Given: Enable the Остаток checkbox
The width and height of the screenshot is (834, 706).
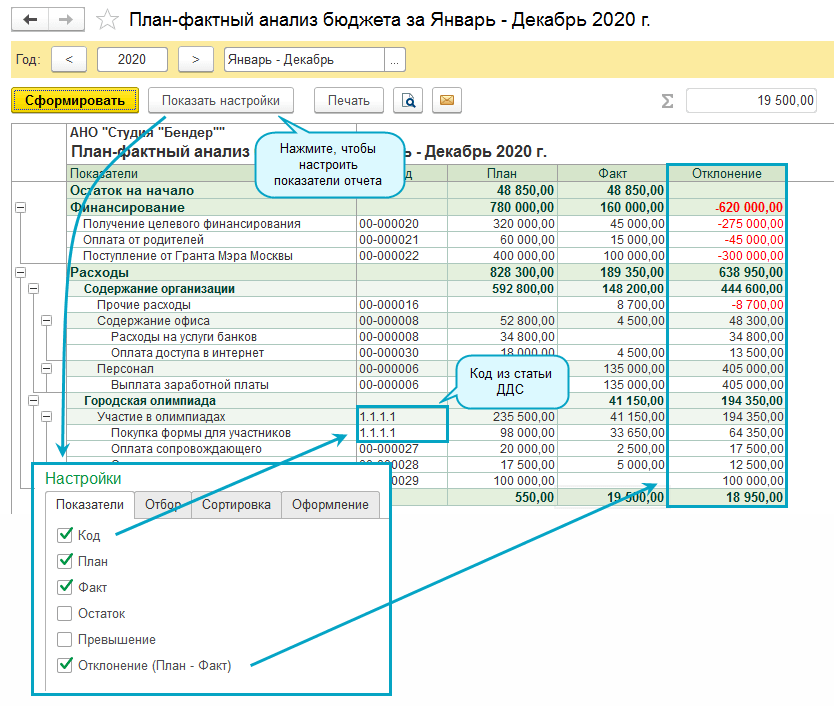Looking at the screenshot, I should [x=66, y=613].
